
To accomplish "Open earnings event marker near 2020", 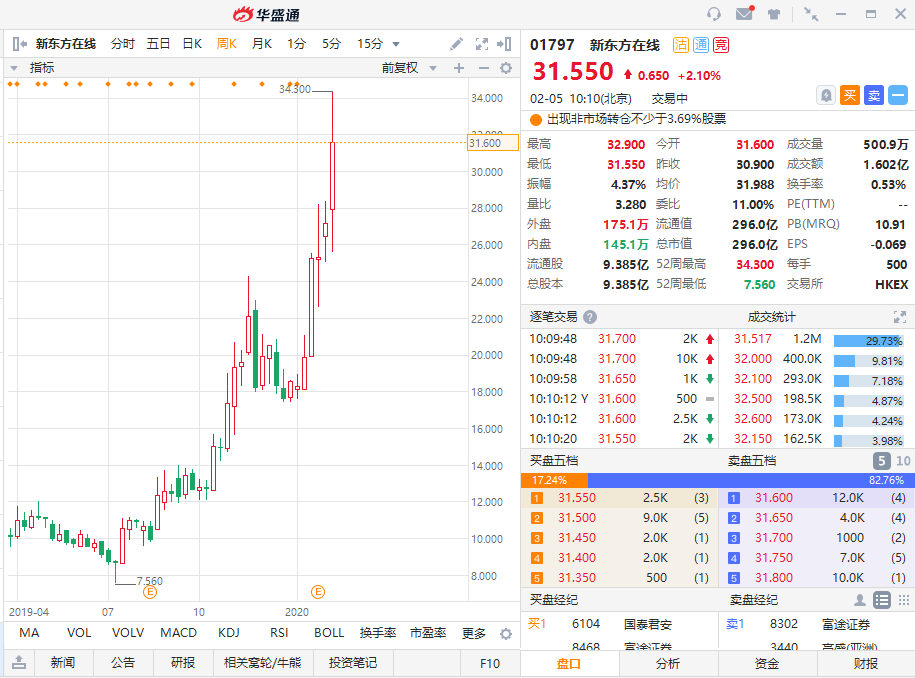I will 318,592.
